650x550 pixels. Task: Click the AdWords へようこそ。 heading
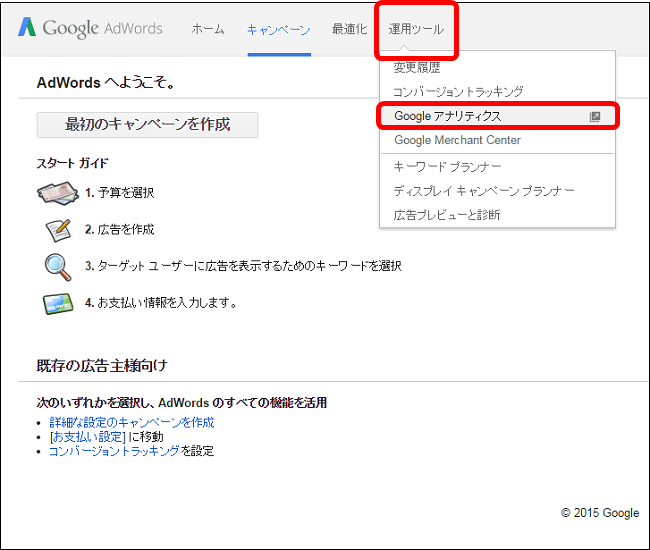tap(106, 82)
